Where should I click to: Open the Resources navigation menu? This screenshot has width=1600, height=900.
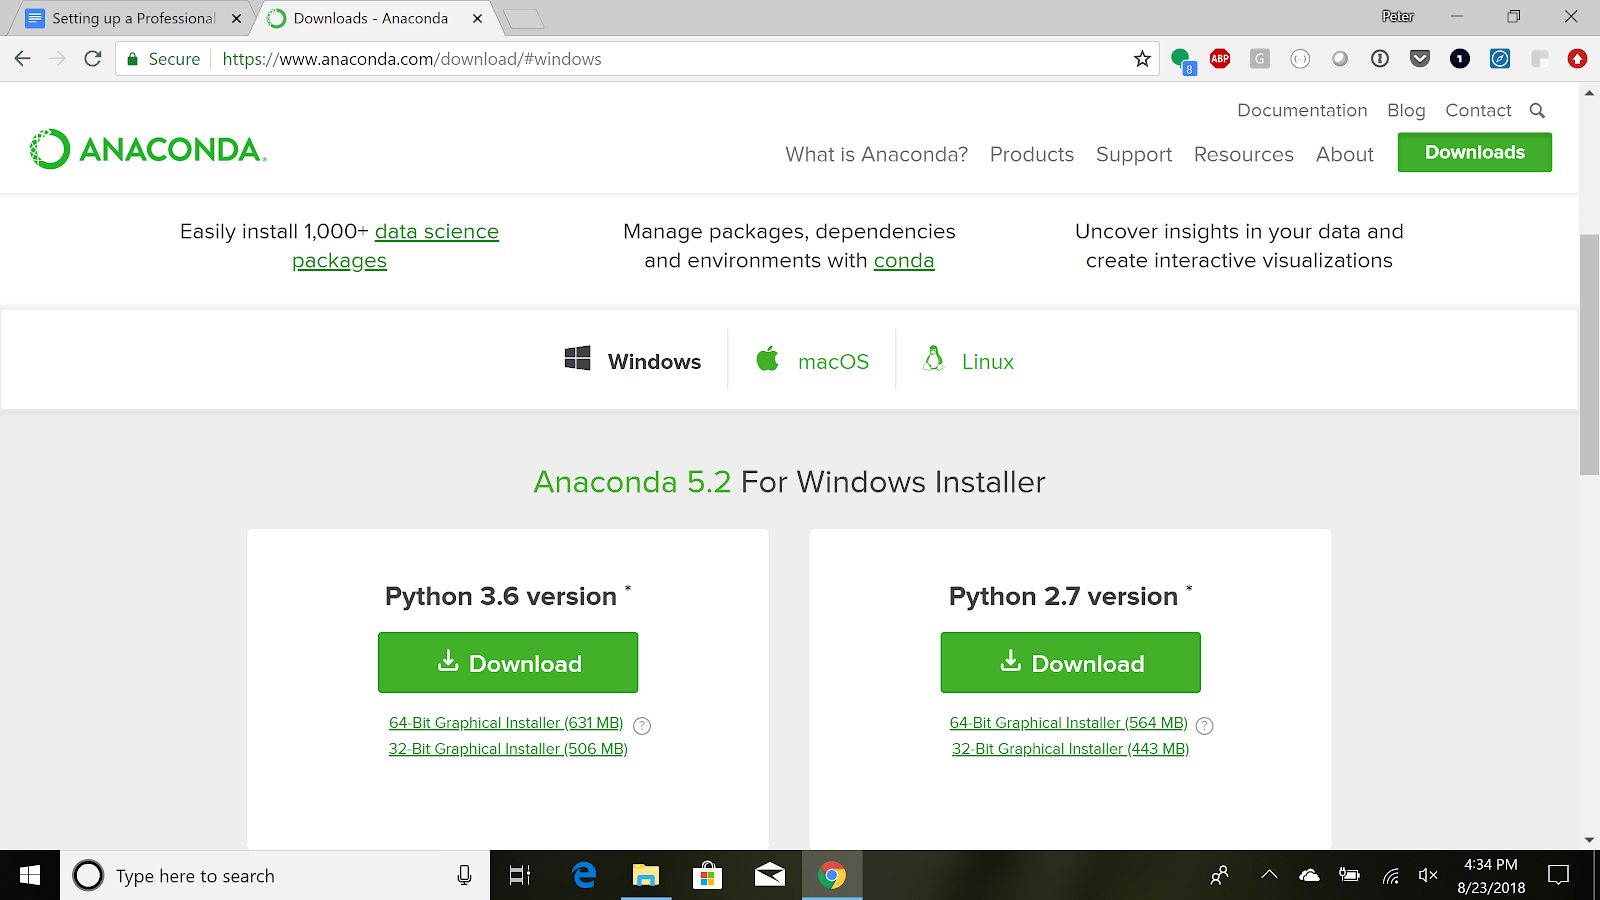point(1243,154)
